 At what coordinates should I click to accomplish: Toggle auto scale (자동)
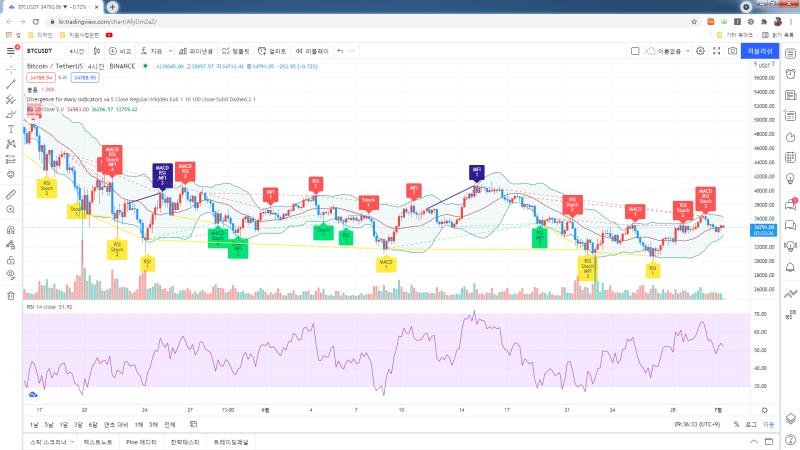tap(768, 424)
